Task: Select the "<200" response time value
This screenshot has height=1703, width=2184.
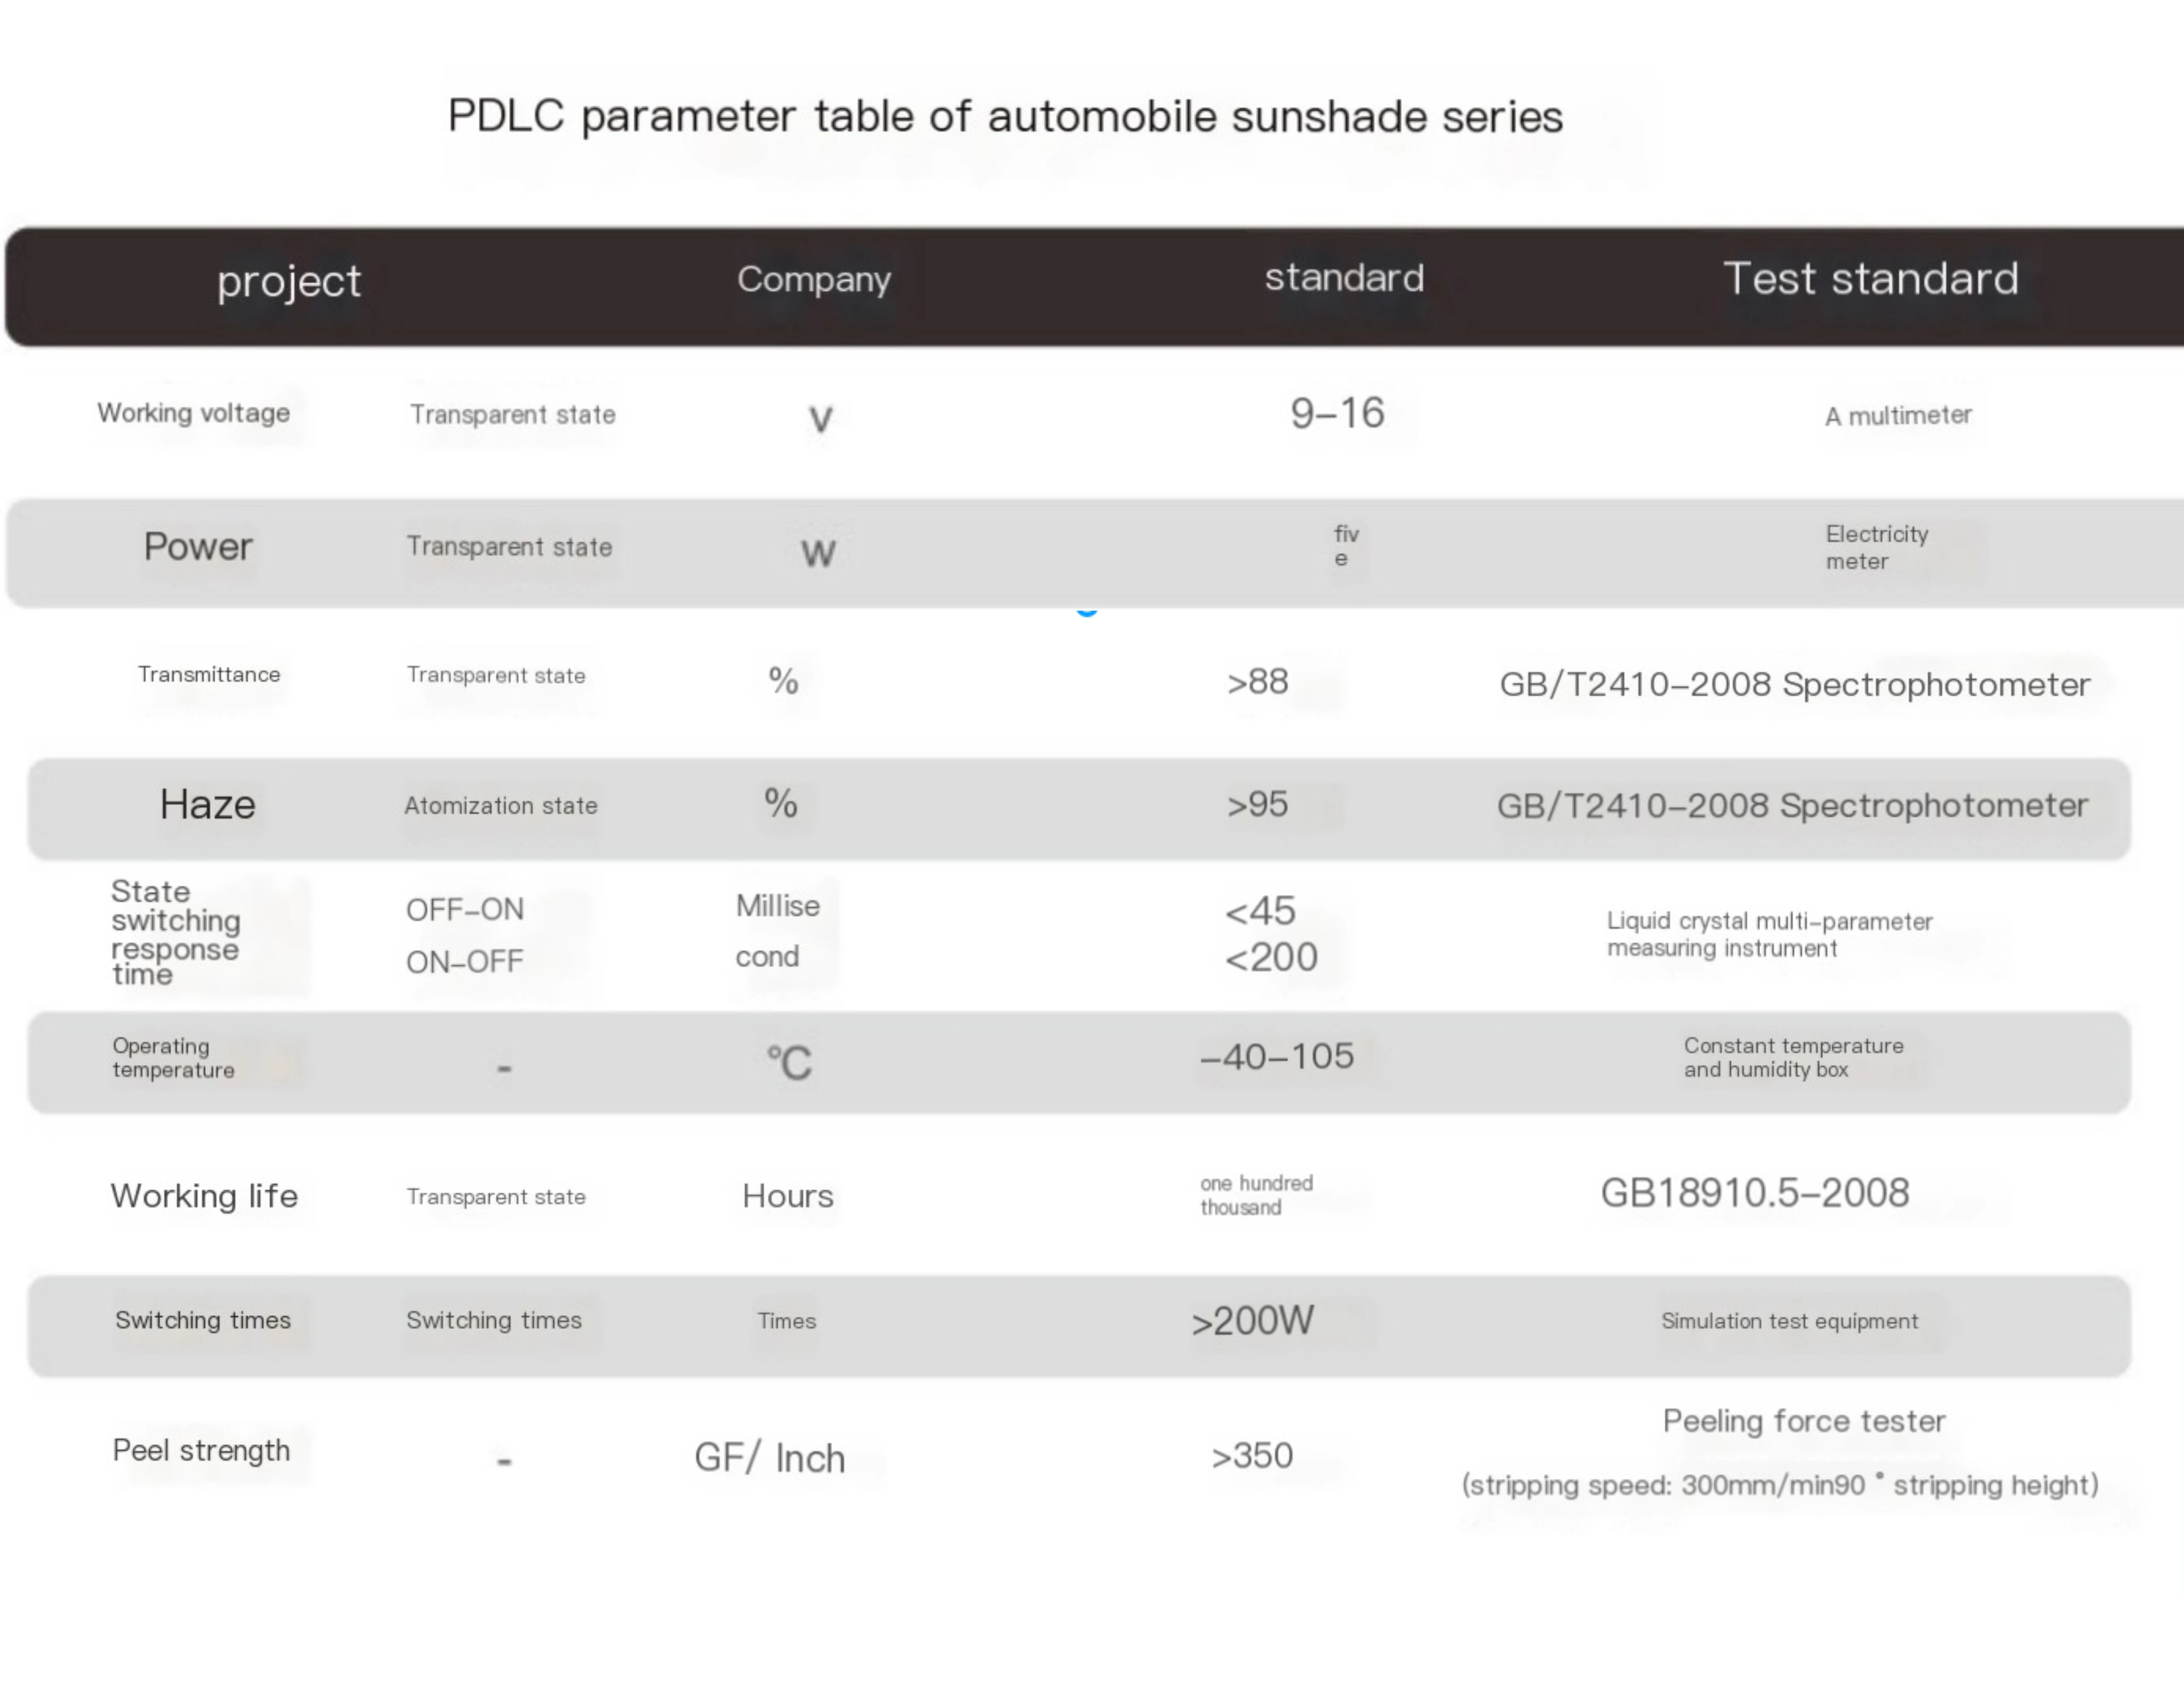Action: click(x=1270, y=958)
